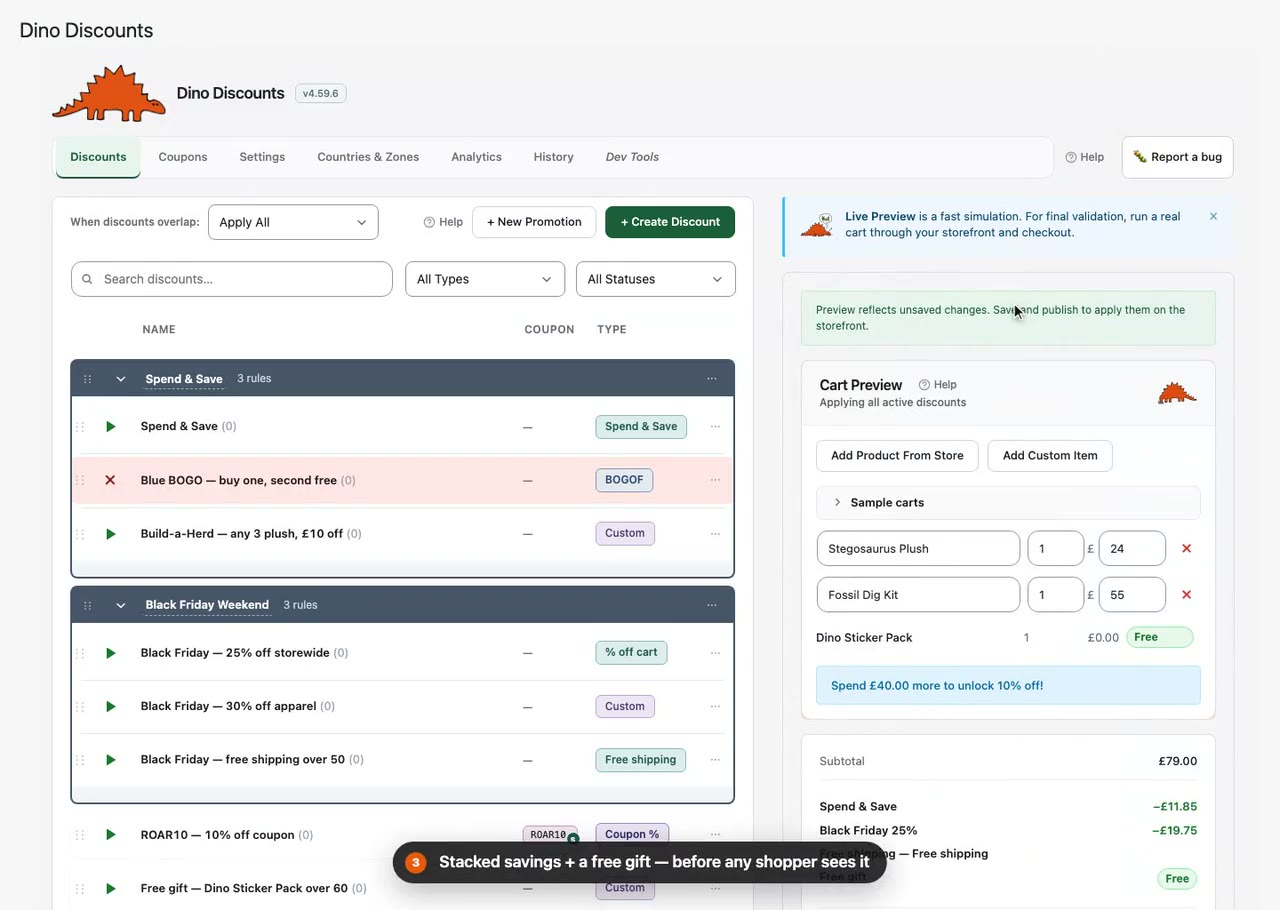
Task: Open options for Black Friday free shipping
Action: [715, 760]
